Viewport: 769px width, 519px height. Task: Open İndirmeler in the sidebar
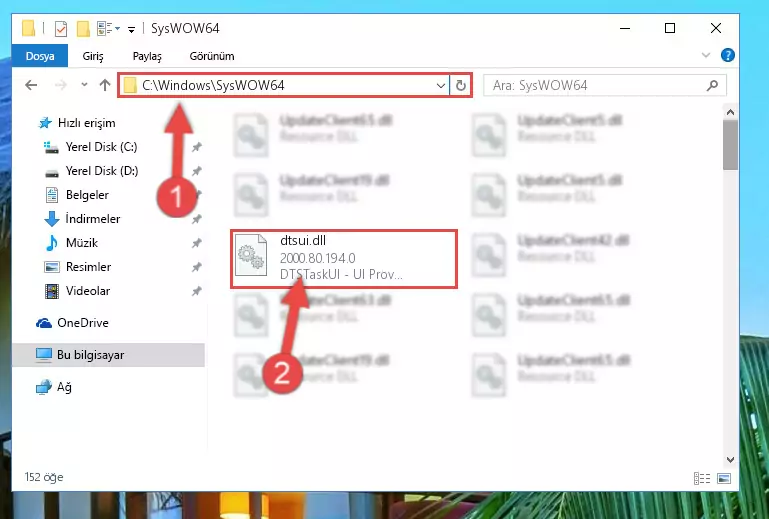[x=93, y=219]
